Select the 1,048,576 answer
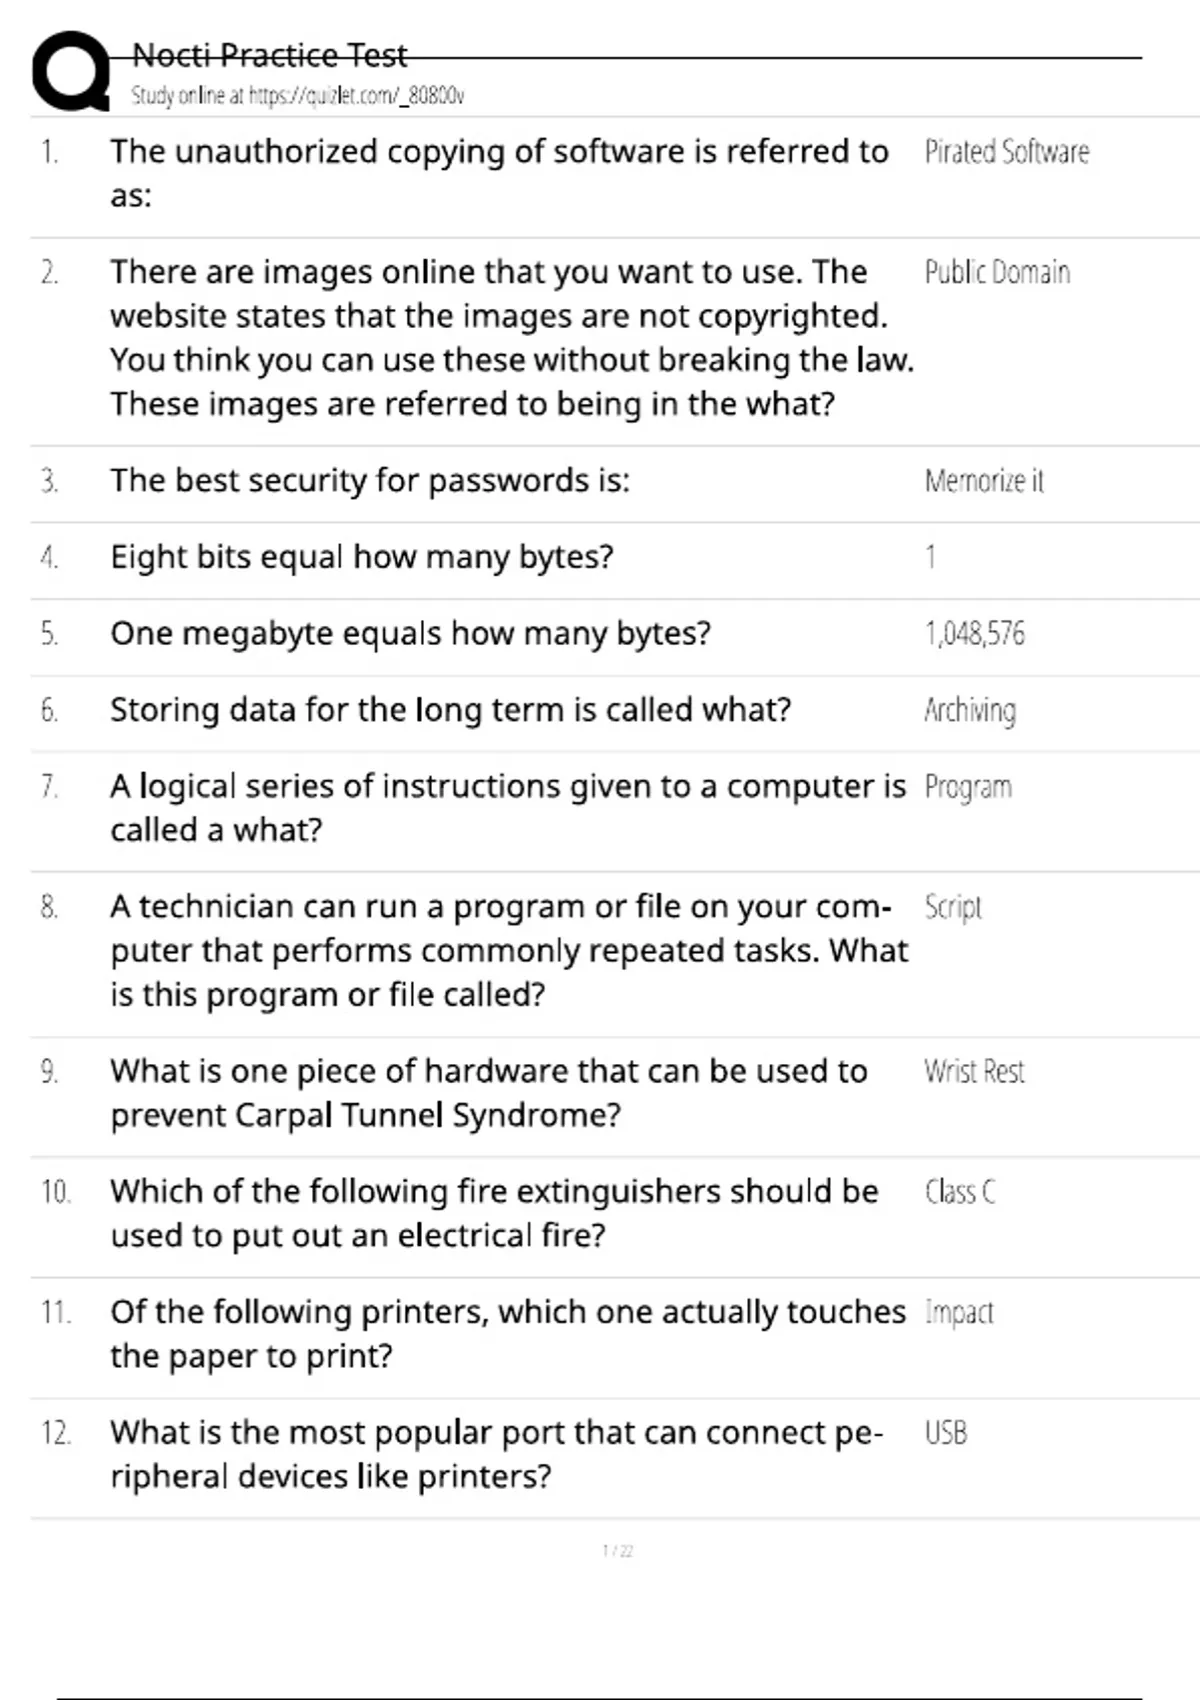This screenshot has height=1700, width=1200. click(x=975, y=634)
